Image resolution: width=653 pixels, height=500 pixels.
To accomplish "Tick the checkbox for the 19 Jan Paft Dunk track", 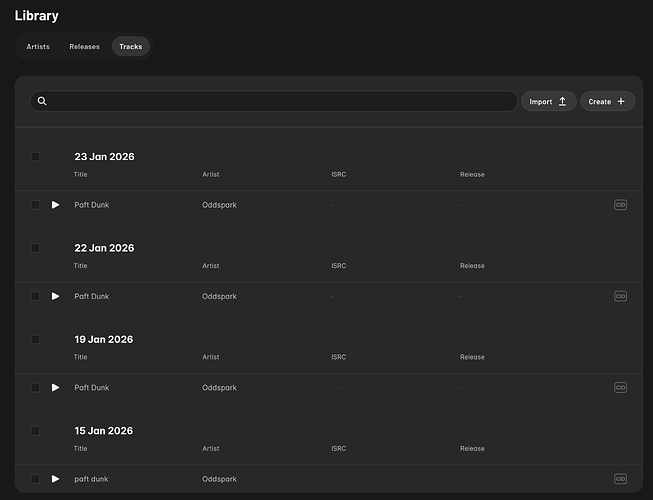I will (35, 388).
